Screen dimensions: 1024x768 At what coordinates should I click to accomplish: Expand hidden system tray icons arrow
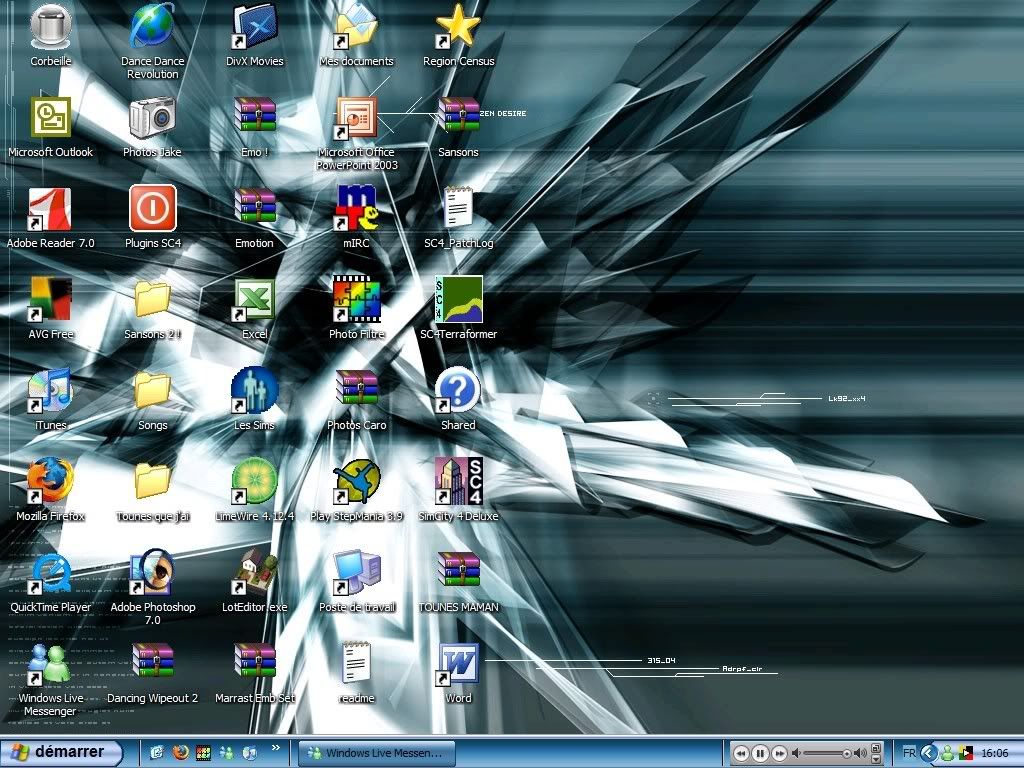[x=929, y=753]
